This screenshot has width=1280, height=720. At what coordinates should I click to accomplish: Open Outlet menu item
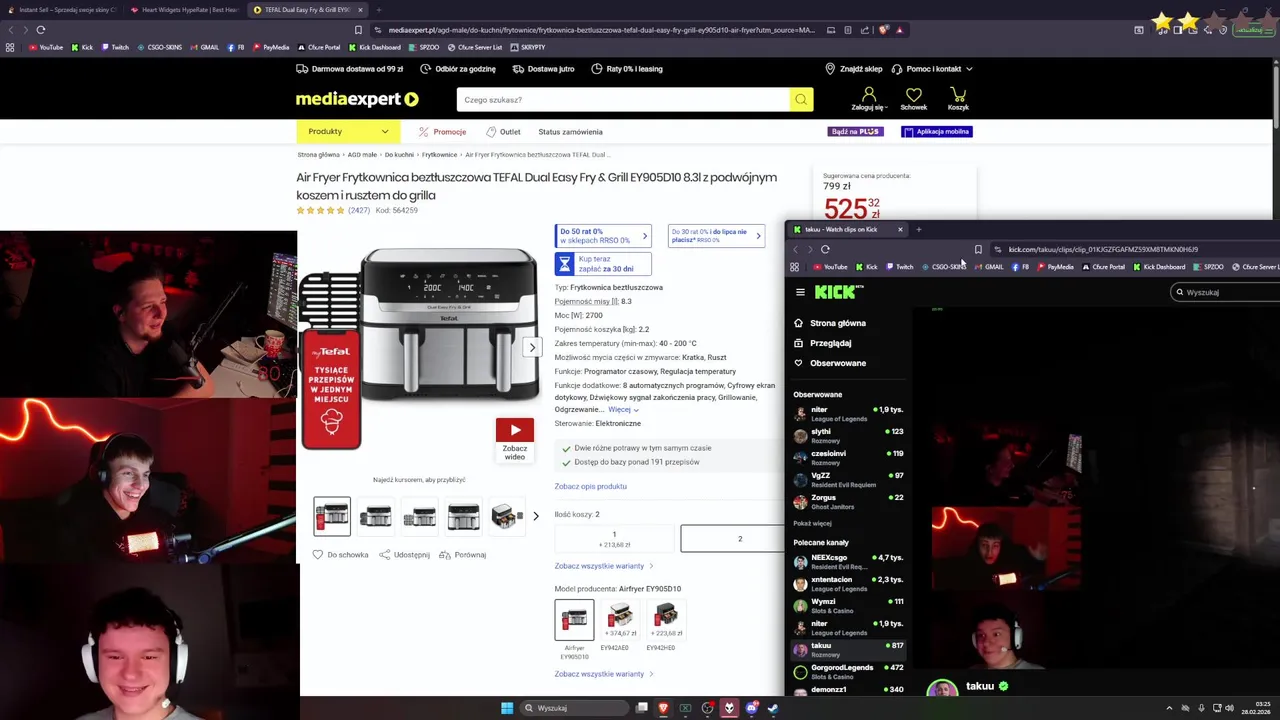click(503, 132)
